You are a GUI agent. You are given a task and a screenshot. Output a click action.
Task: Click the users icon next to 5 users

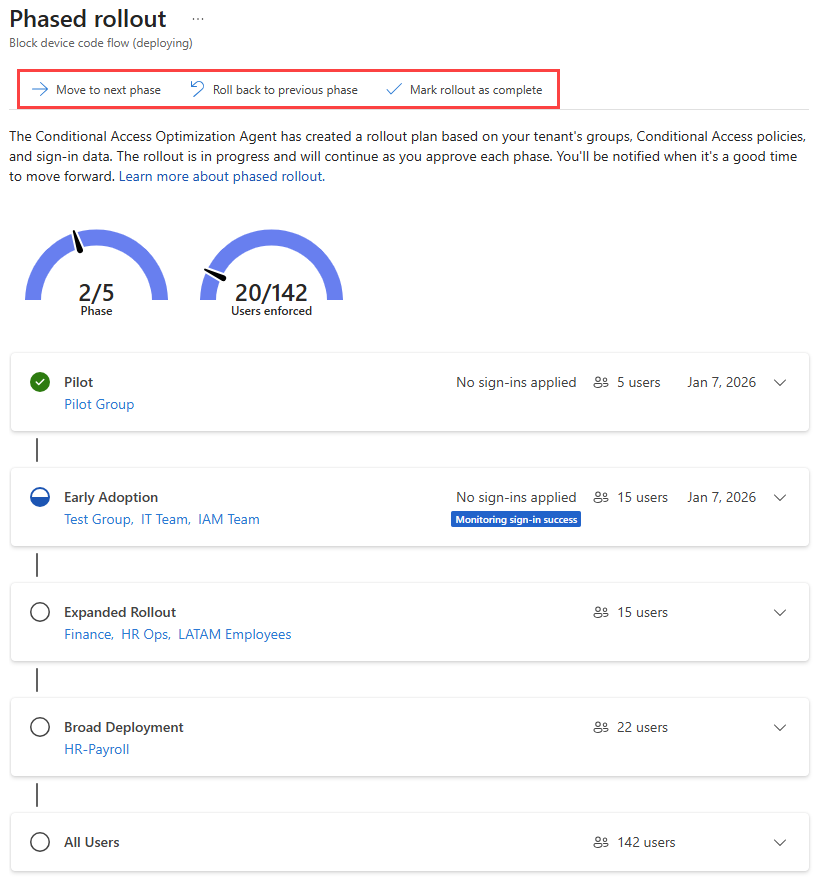[601, 382]
